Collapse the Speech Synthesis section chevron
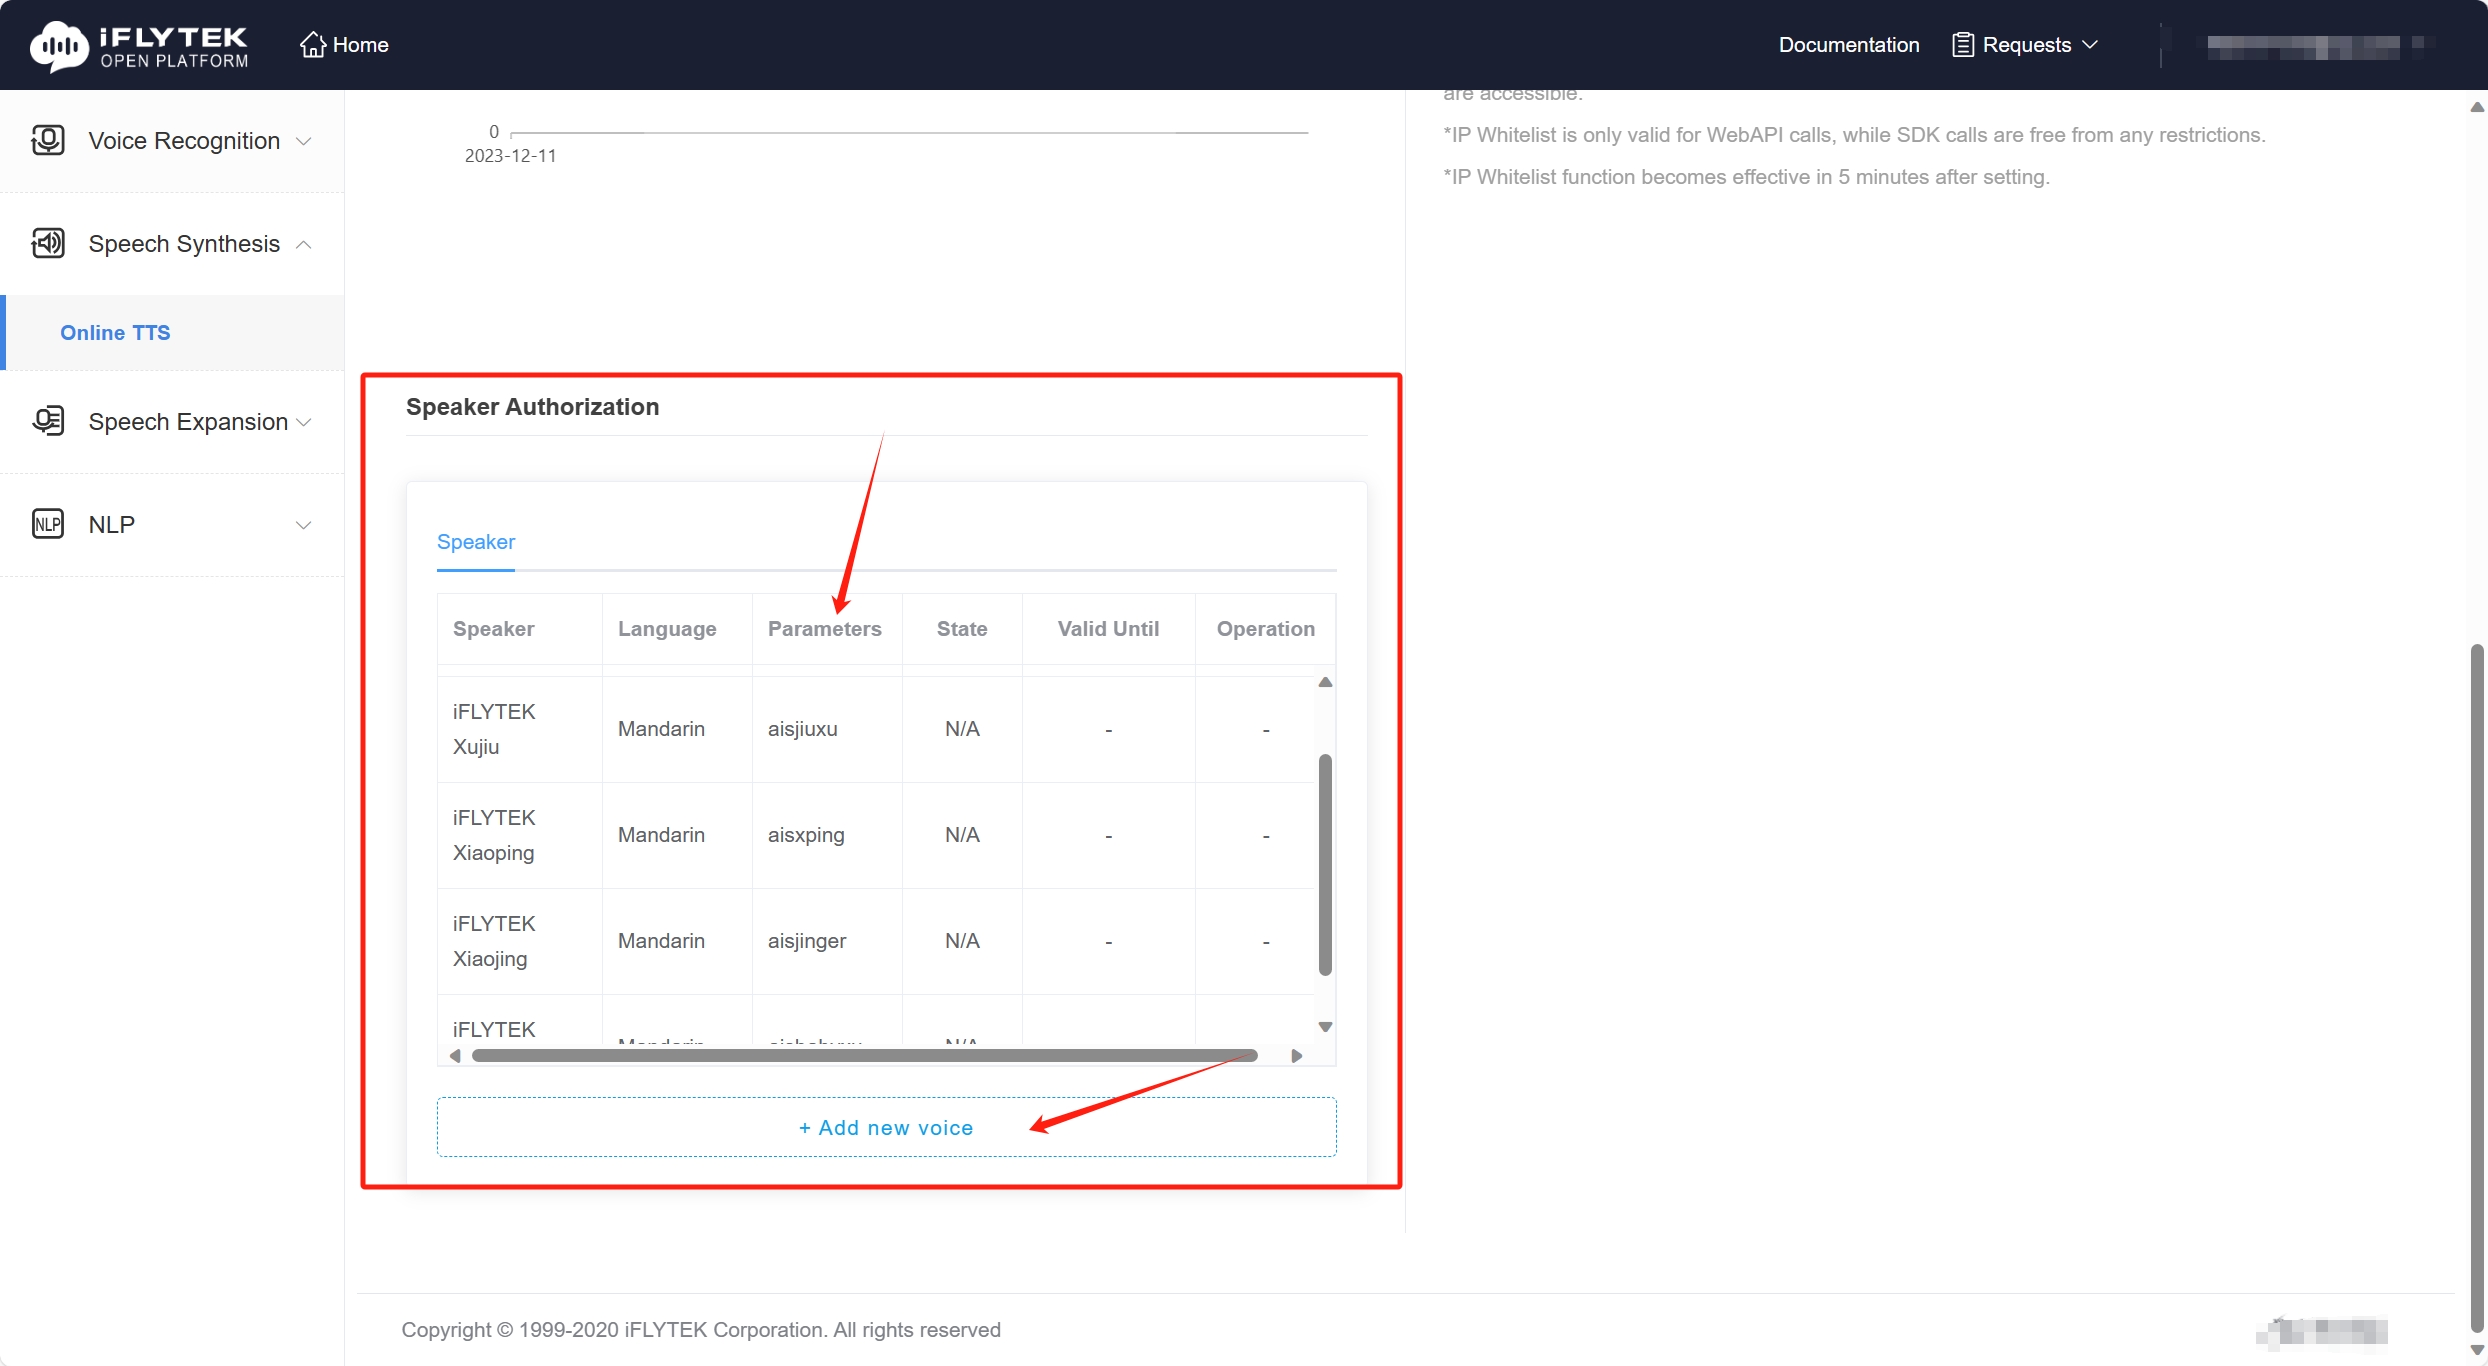The height and width of the screenshot is (1366, 2488). click(x=304, y=244)
